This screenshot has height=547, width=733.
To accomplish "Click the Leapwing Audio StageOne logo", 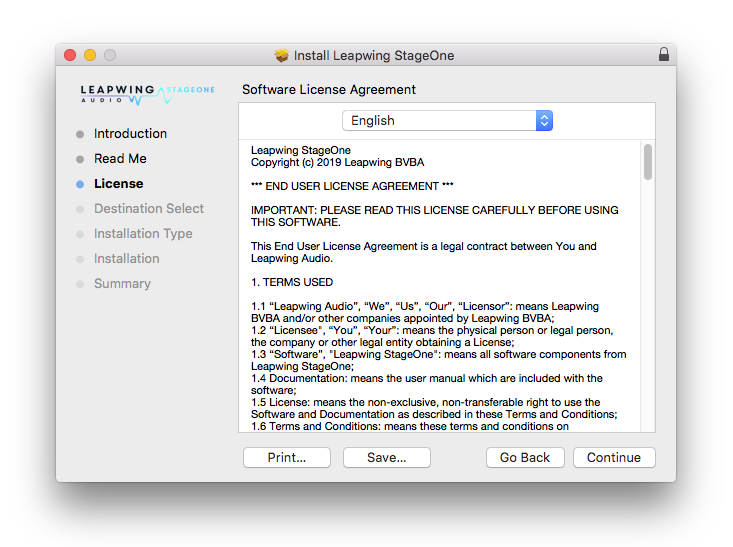I will coord(147,94).
